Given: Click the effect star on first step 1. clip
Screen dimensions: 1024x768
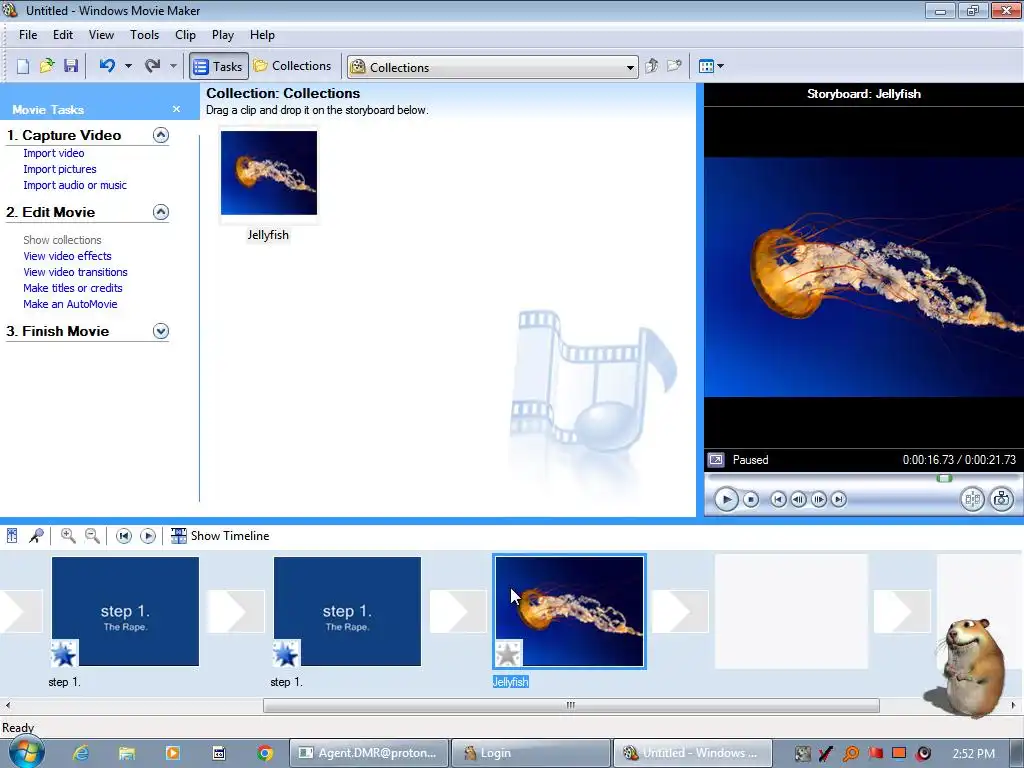Looking at the screenshot, I should click(x=64, y=653).
